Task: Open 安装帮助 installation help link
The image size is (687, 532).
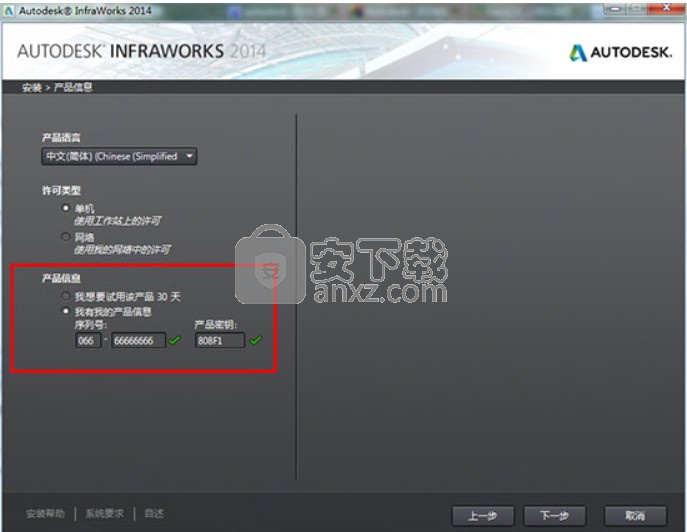Action: 45,514
